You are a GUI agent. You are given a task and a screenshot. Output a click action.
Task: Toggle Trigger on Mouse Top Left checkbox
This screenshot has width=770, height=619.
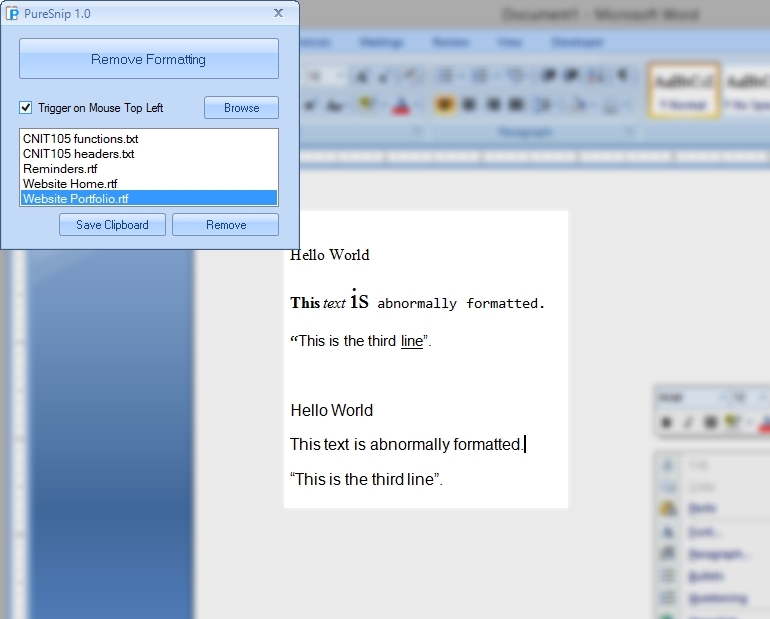pyautogui.click(x=27, y=108)
